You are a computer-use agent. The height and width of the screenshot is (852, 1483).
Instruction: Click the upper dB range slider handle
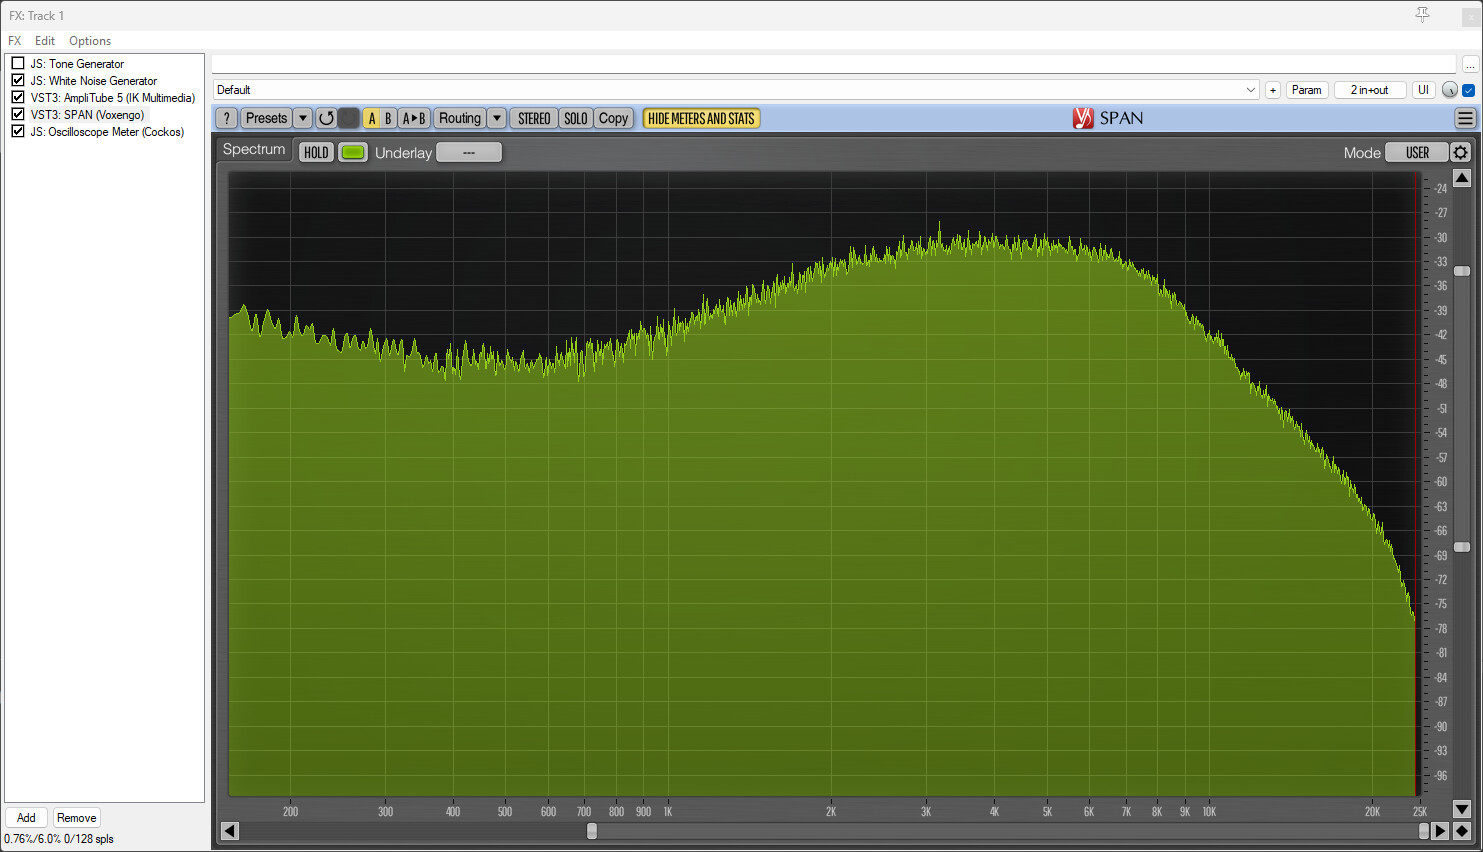[x=1462, y=271]
